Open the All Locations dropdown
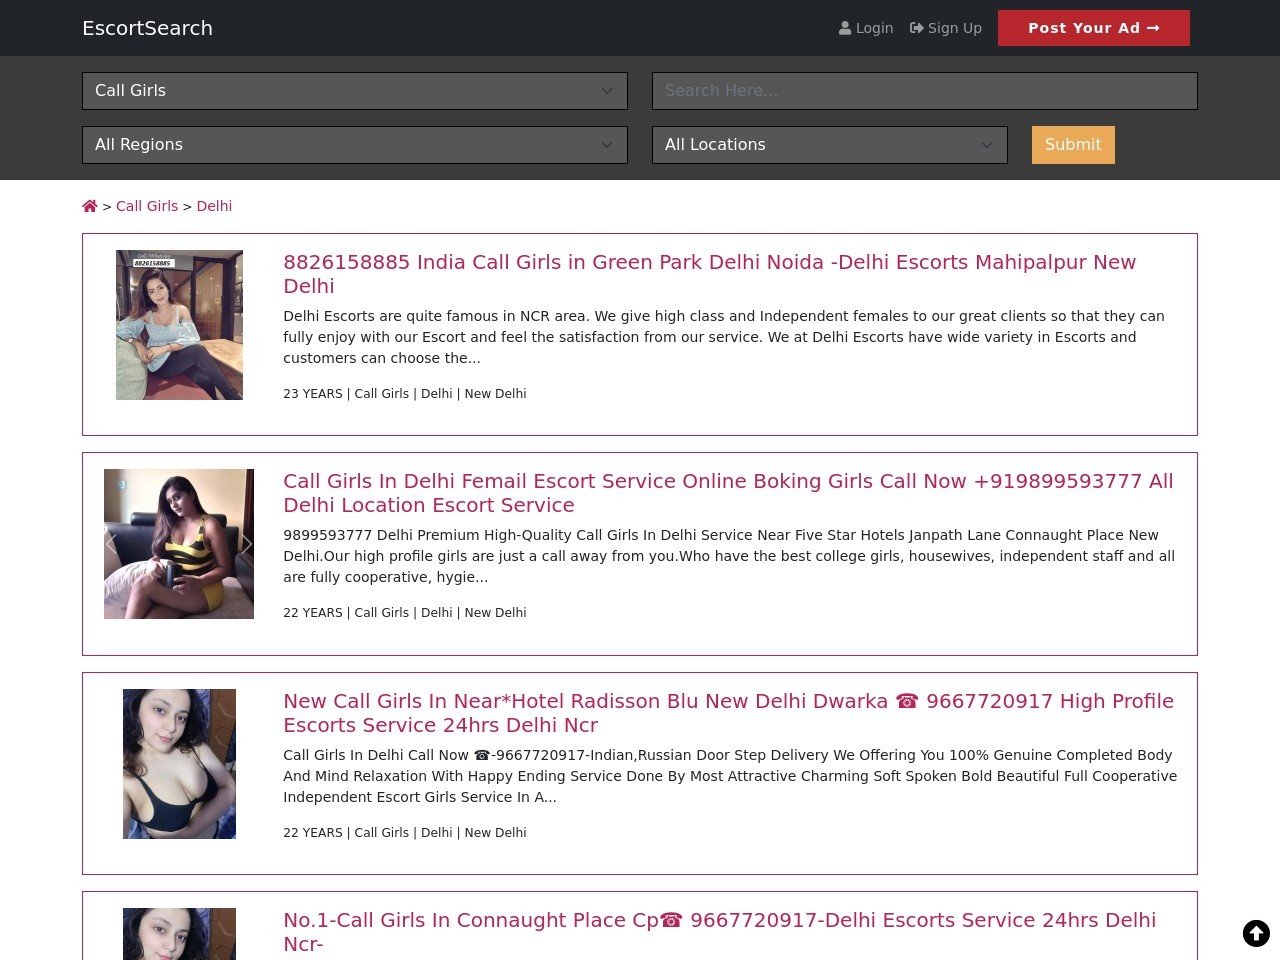This screenshot has width=1280, height=960. [829, 145]
